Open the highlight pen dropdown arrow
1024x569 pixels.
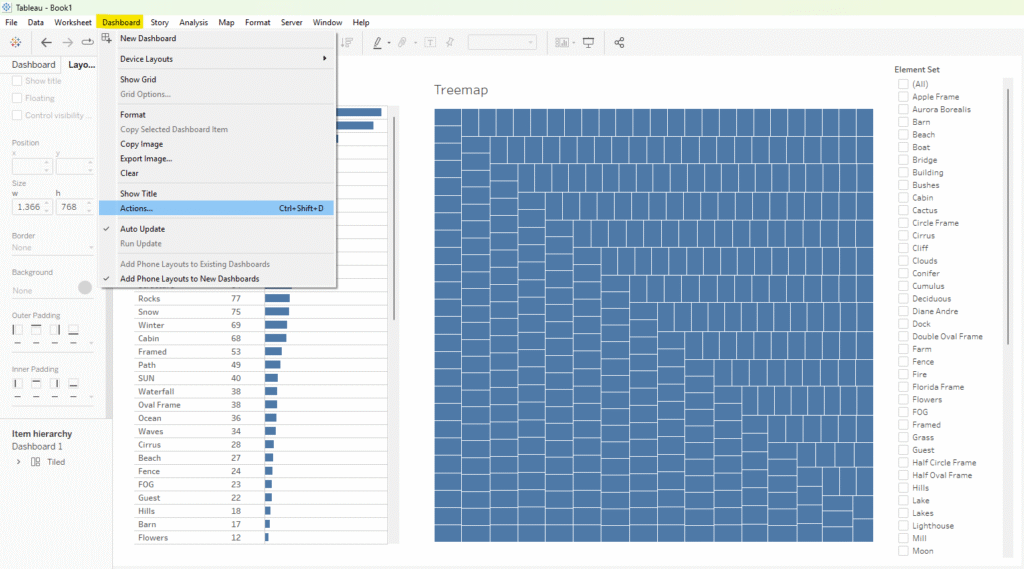389,43
